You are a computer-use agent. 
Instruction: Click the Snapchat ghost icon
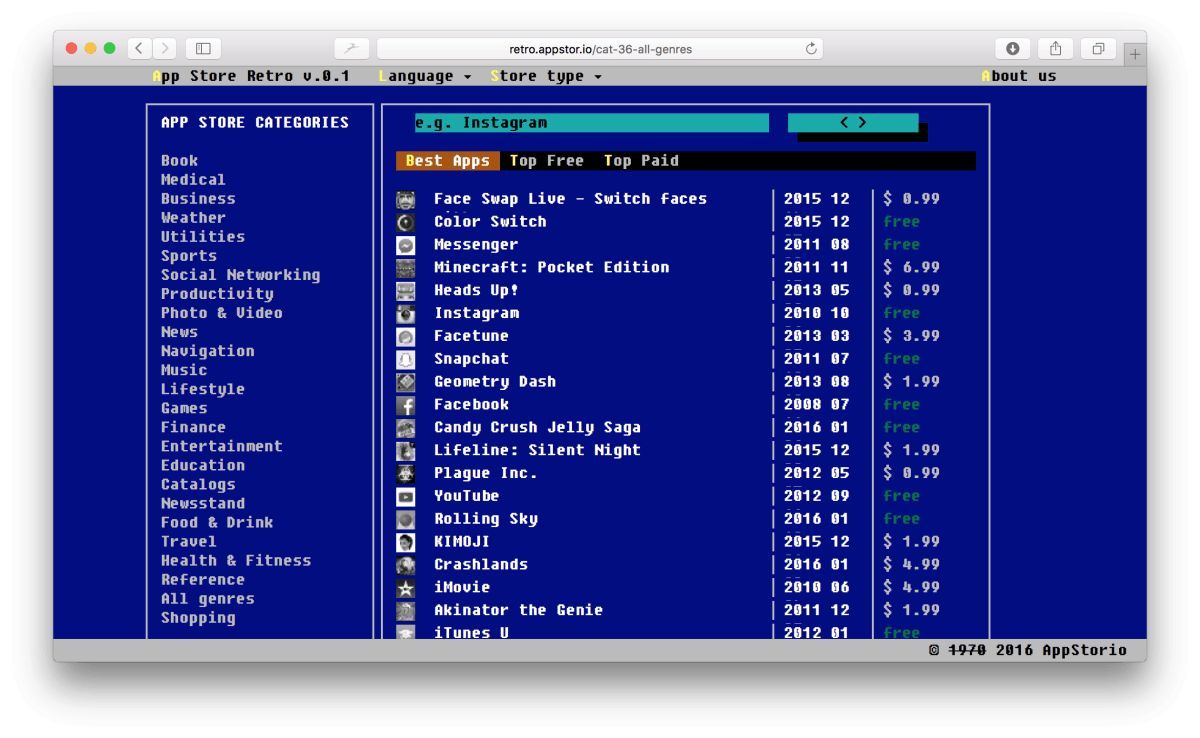406,359
